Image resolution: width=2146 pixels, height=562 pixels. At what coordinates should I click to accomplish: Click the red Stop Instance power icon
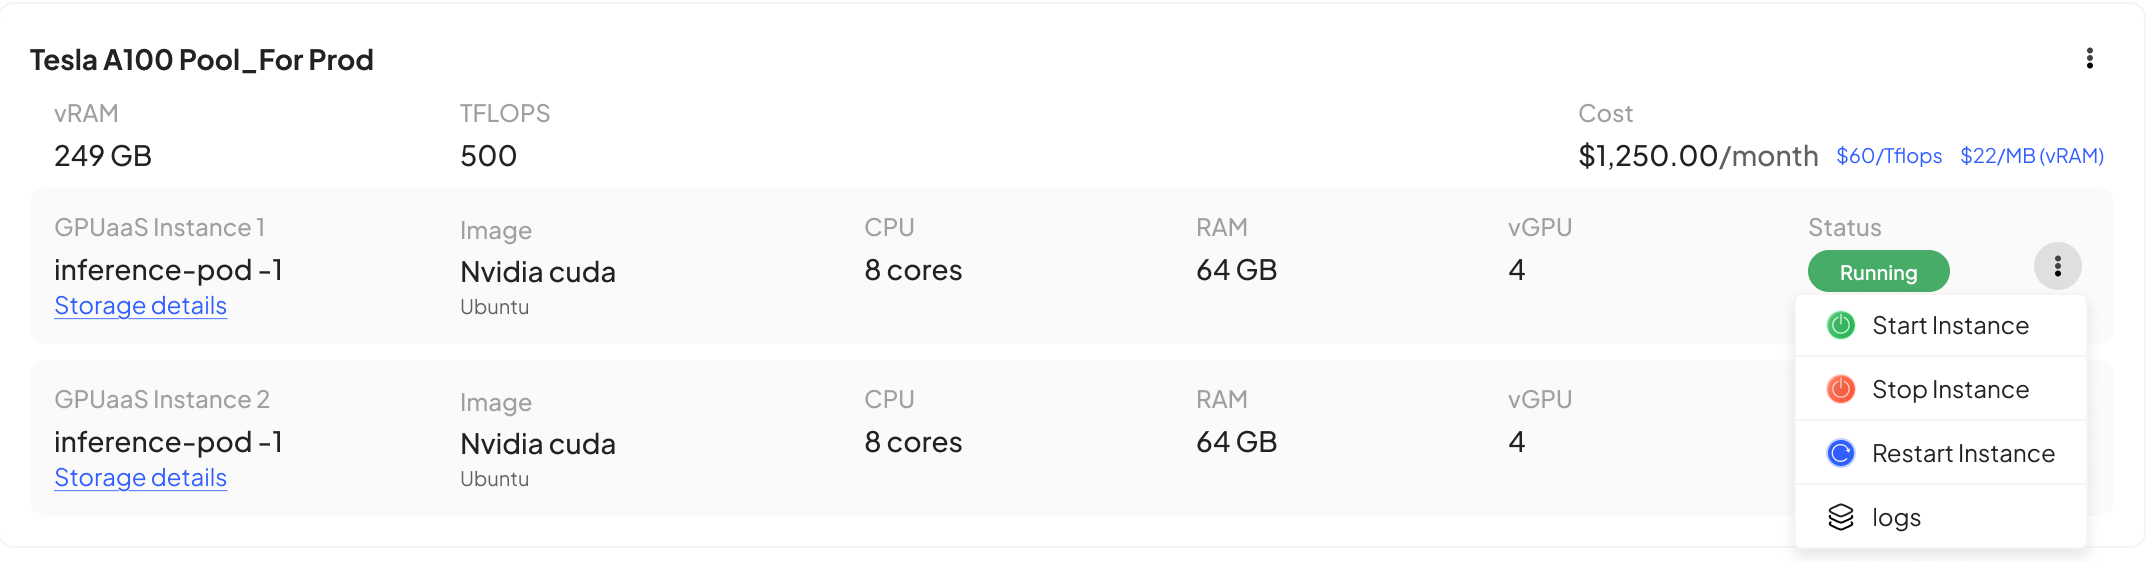pos(1841,389)
